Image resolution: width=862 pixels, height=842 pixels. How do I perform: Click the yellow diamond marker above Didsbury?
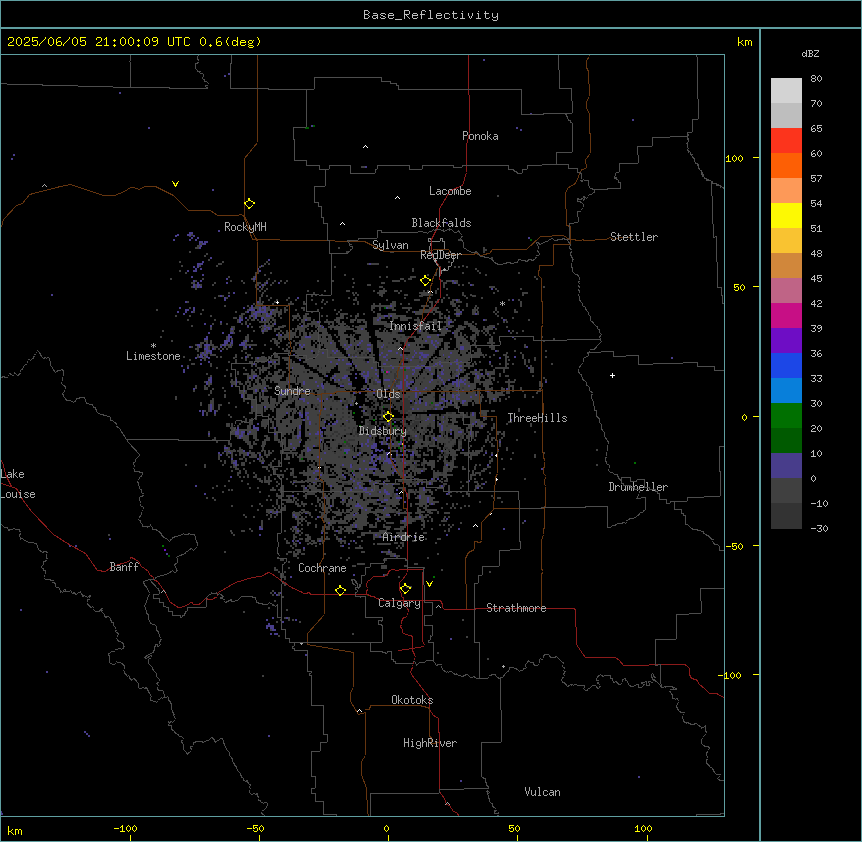tap(388, 417)
